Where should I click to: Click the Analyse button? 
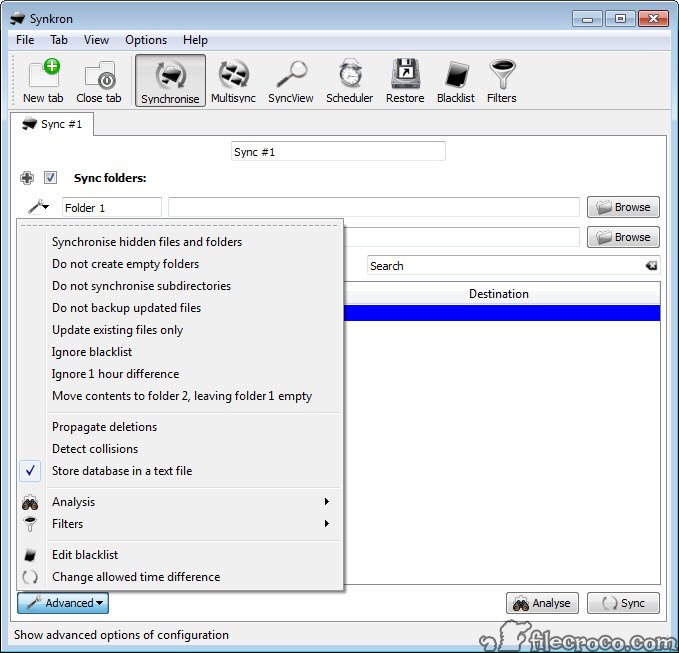click(542, 603)
